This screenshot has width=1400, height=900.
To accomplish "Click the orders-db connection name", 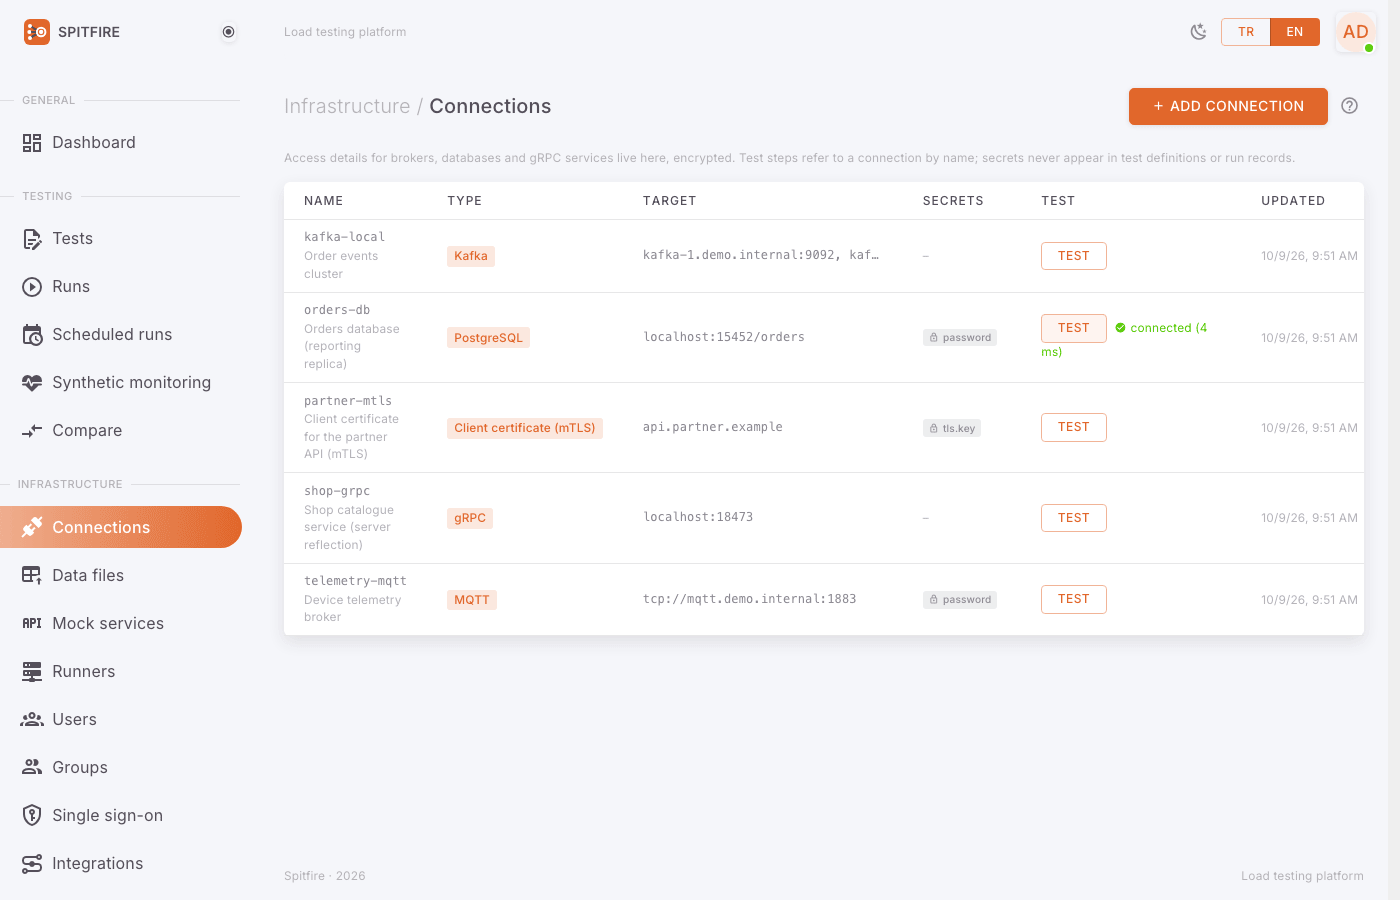I will click(x=337, y=310).
